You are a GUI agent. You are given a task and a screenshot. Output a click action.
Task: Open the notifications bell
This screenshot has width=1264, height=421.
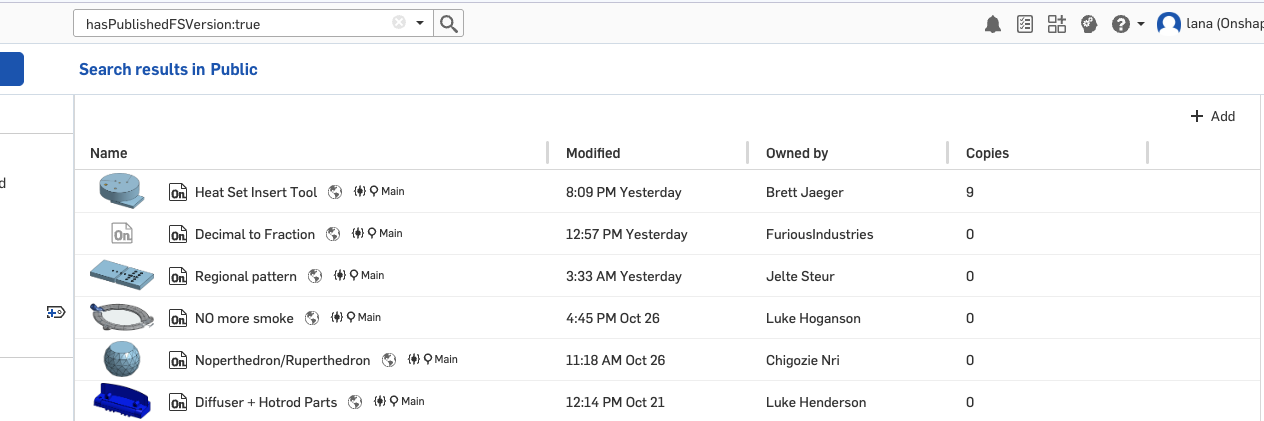coord(993,24)
